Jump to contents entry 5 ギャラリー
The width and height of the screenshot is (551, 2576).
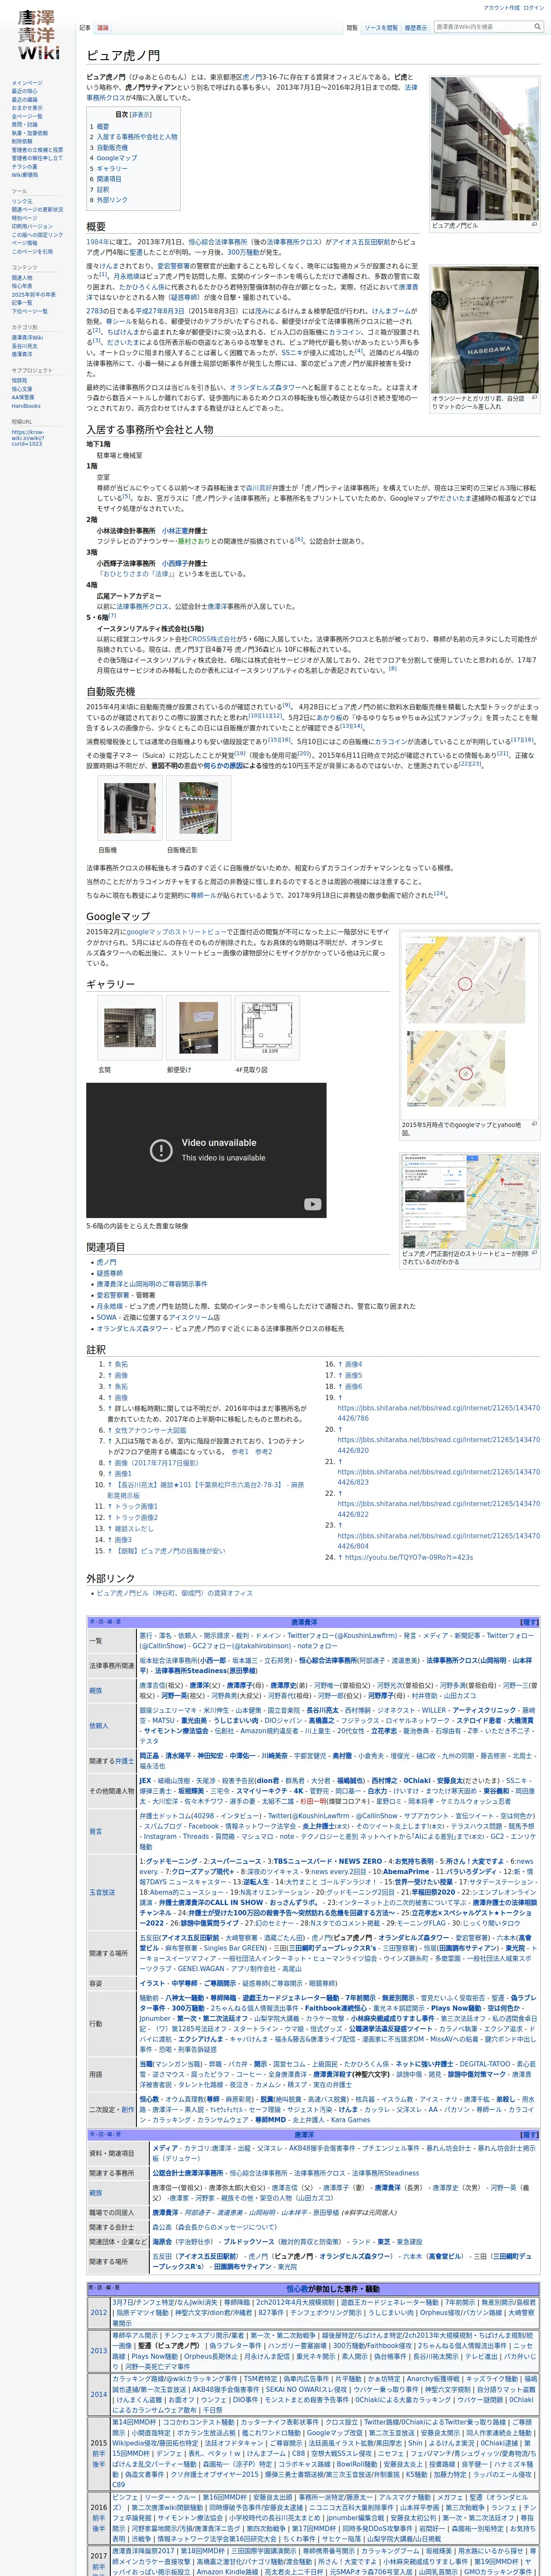(x=108, y=169)
